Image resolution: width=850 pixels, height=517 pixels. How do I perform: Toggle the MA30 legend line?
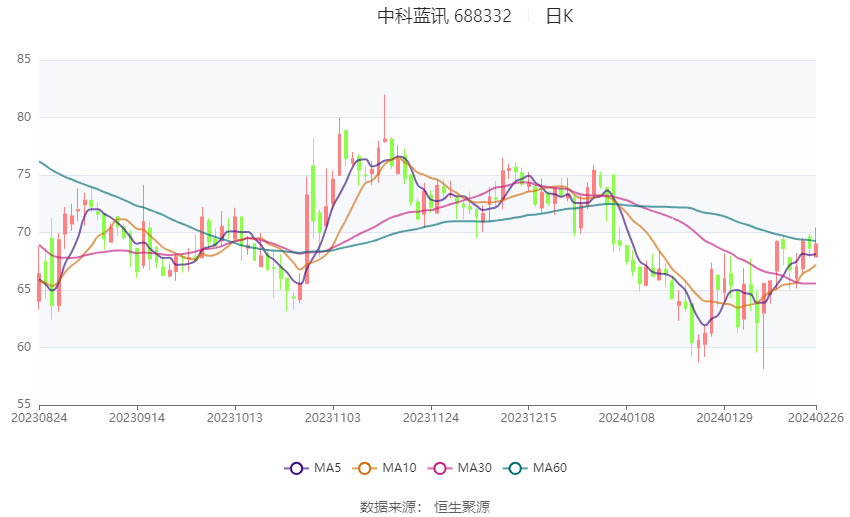(x=460, y=468)
